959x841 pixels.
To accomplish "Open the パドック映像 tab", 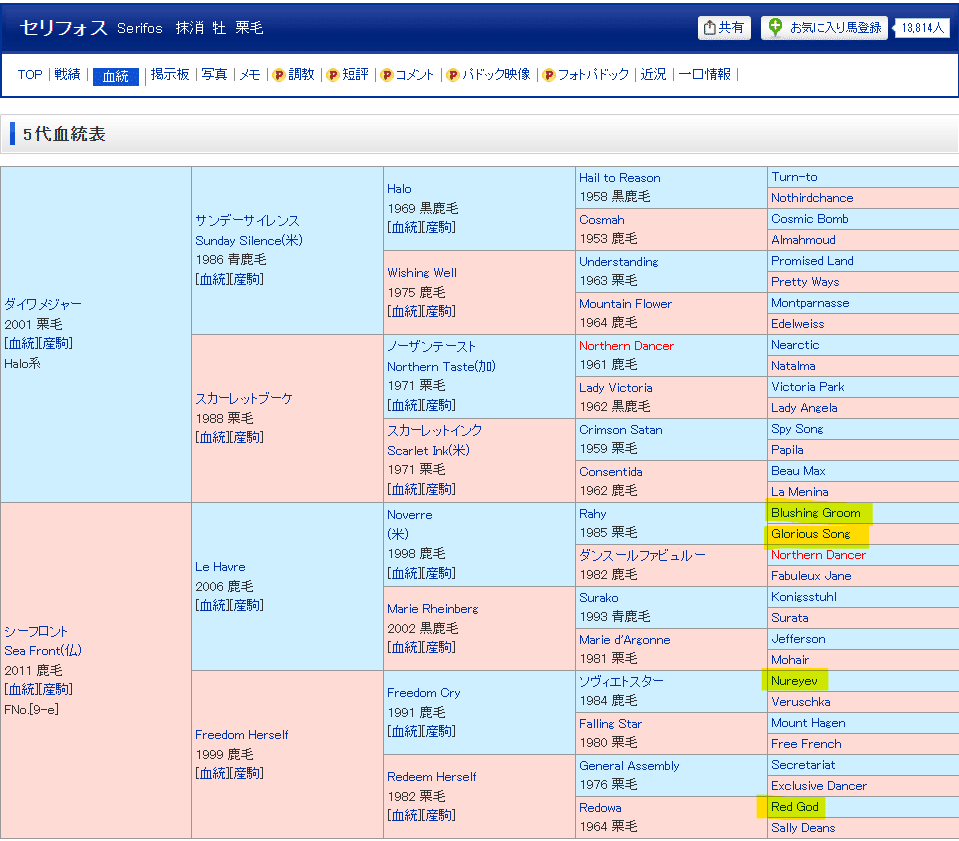I will pyautogui.click(x=496, y=75).
